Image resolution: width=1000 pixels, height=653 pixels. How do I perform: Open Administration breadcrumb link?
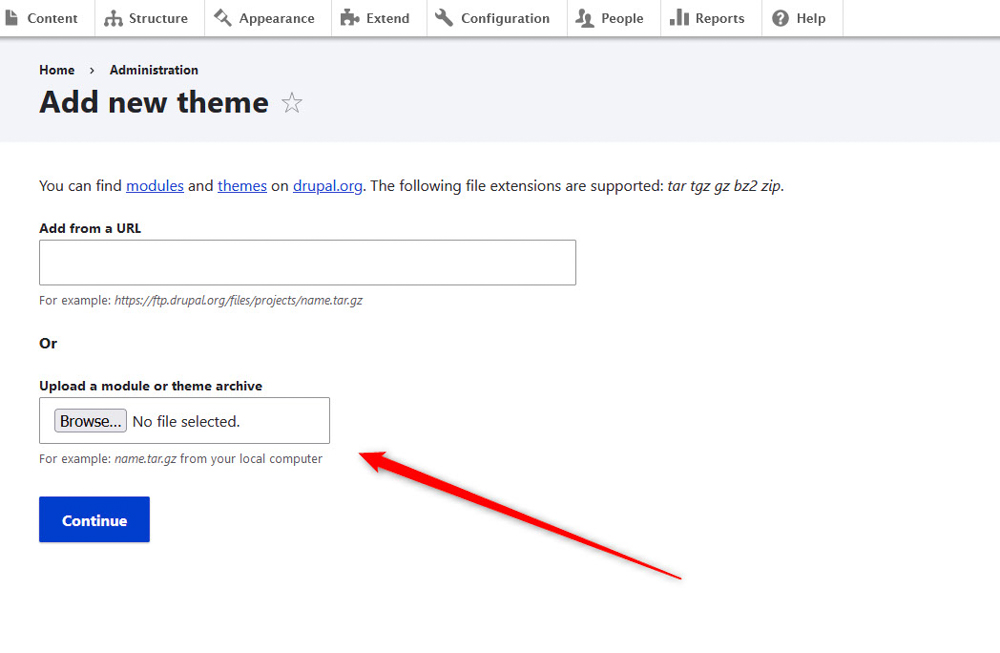(154, 70)
